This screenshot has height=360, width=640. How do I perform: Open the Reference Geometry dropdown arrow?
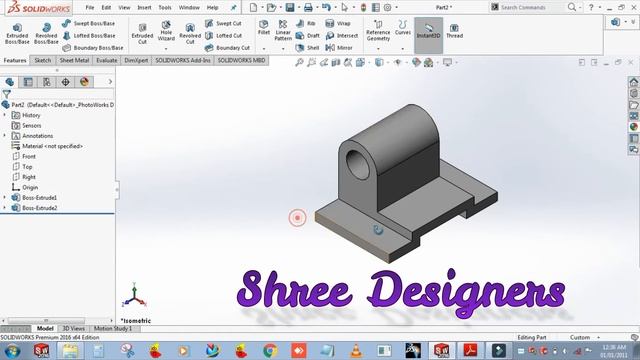coord(378,49)
